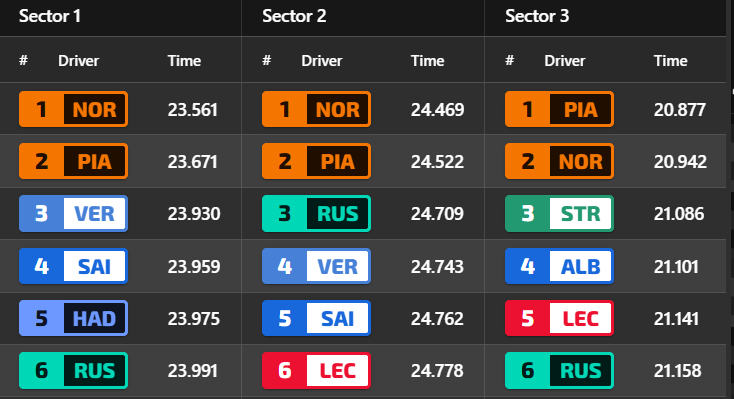Select PIA badge ranked first in Sector 3

559,109
